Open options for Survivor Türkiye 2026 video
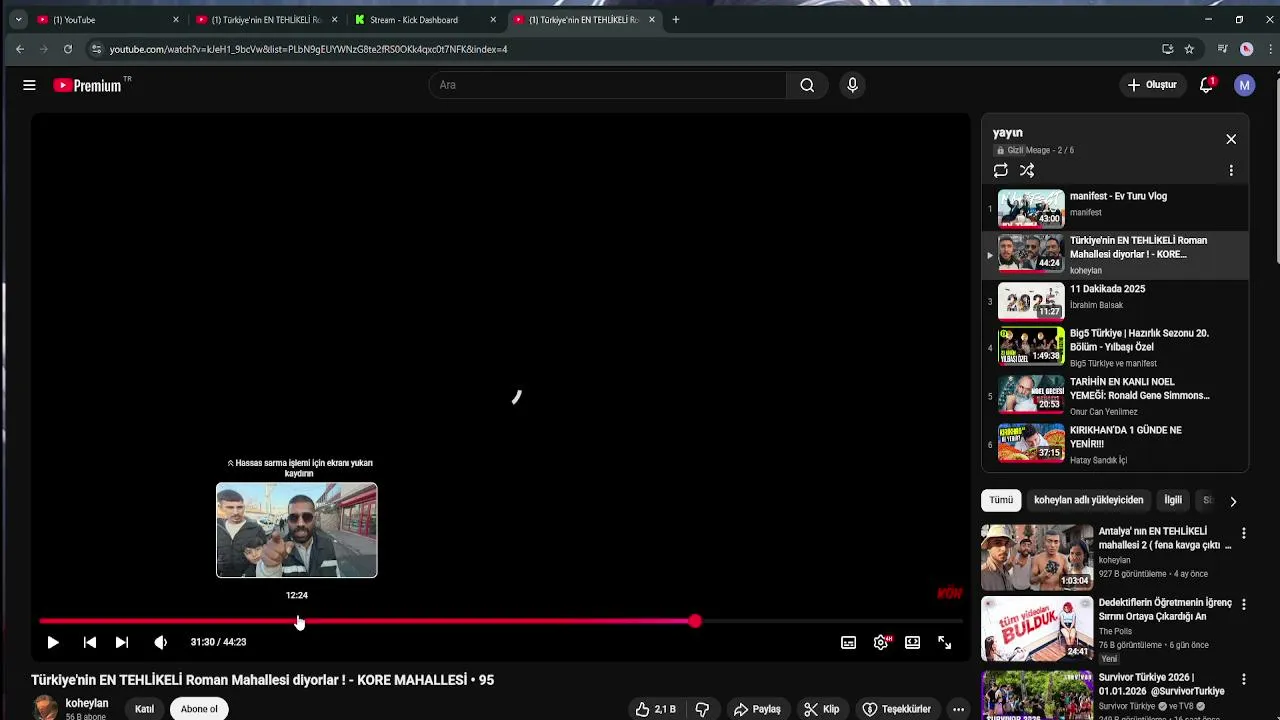The width and height of the screenshot is (1280, 720). (x=1243, y=679)
